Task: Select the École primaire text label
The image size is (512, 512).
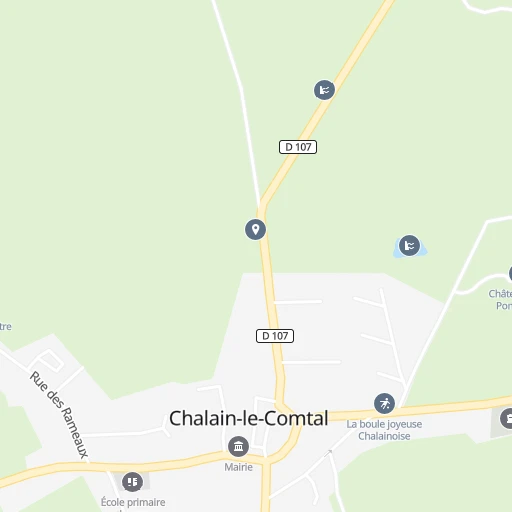Action: tap(133, 502)
